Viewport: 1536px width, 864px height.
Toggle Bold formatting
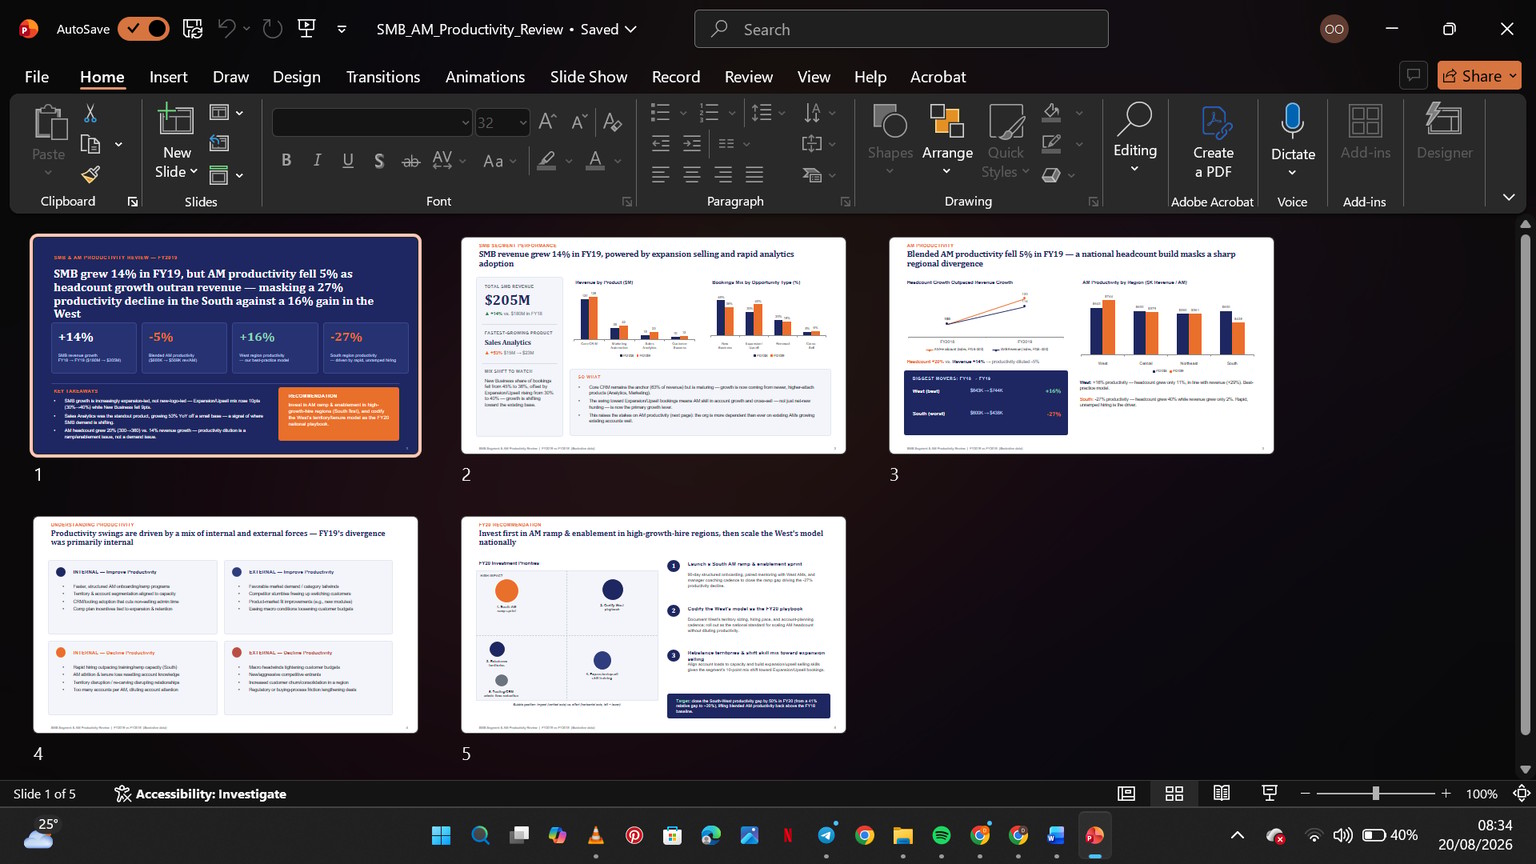click(x=286, y=160)
